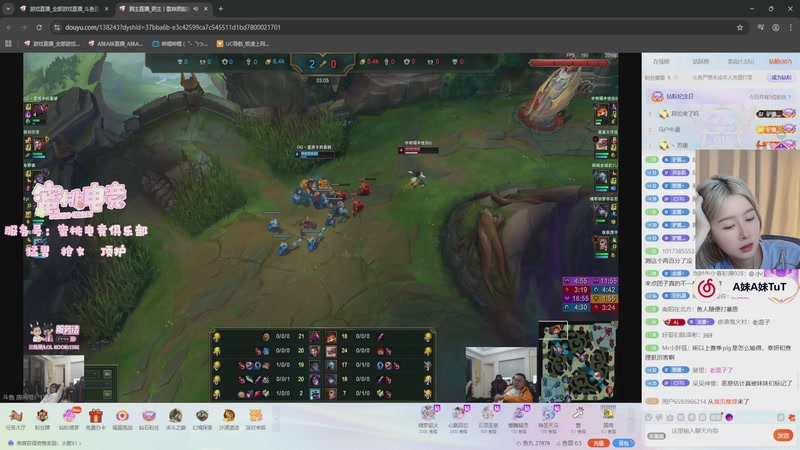Viewport: 800px width, 450px height.
Task: Click the orange 发送 send button
Action: 783,435
